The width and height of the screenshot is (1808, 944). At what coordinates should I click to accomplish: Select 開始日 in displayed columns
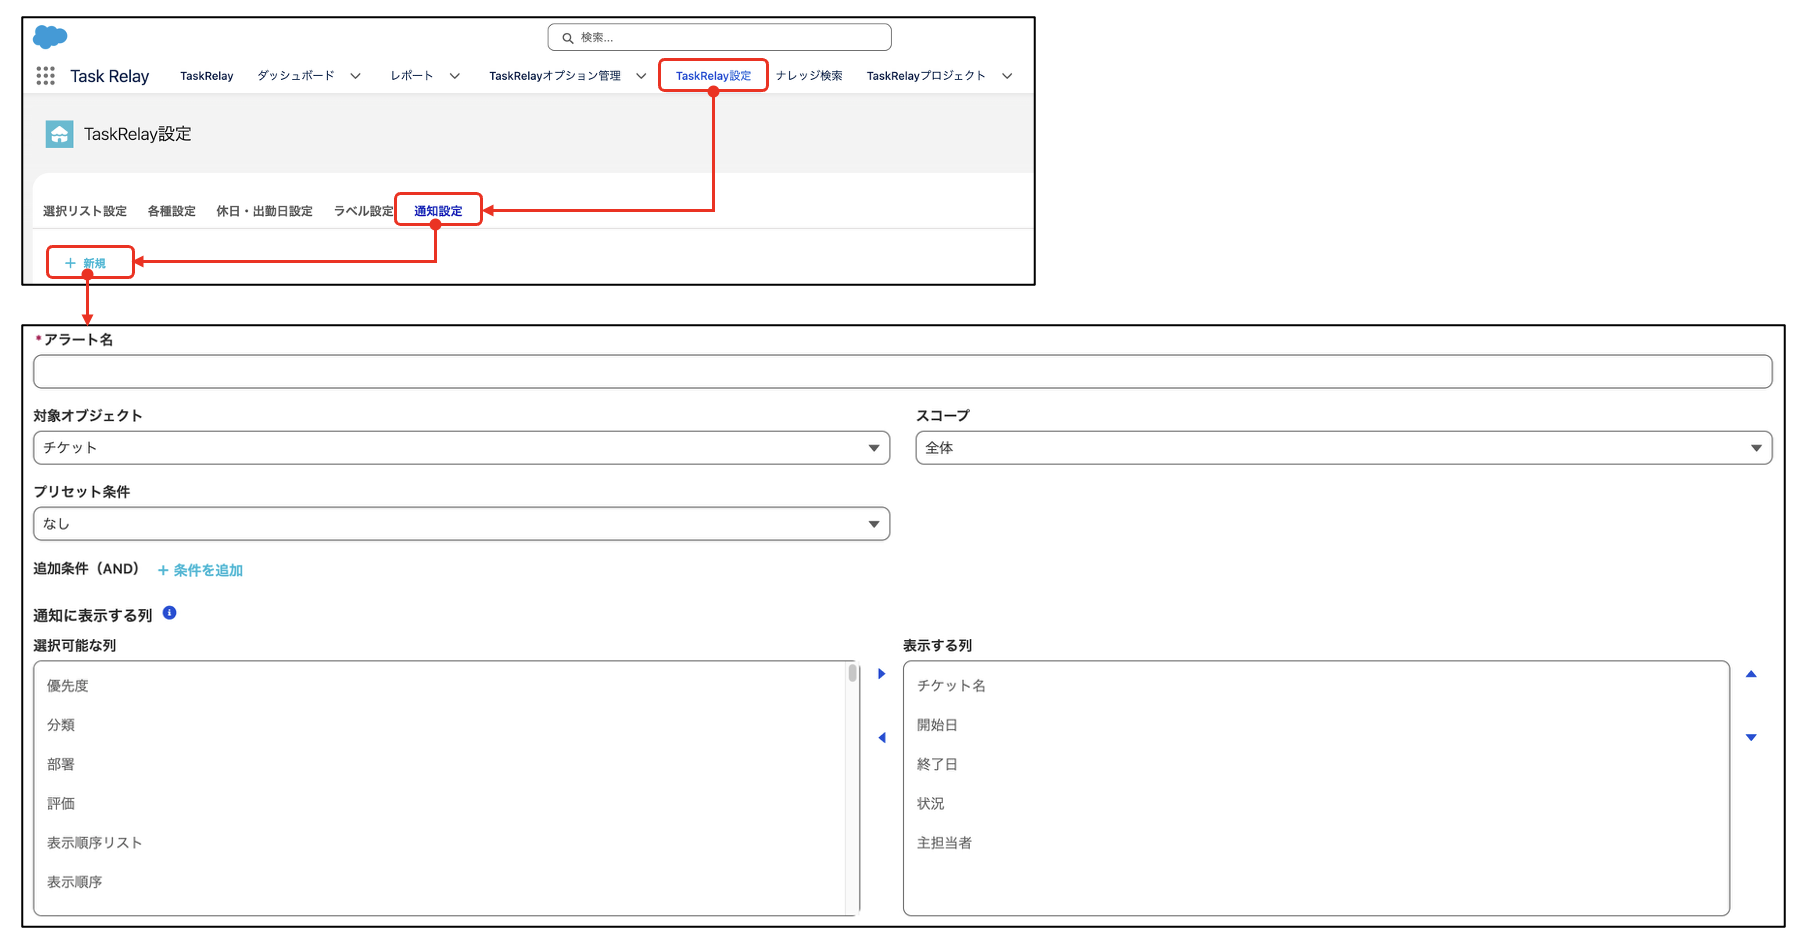(x=937, y=725)
